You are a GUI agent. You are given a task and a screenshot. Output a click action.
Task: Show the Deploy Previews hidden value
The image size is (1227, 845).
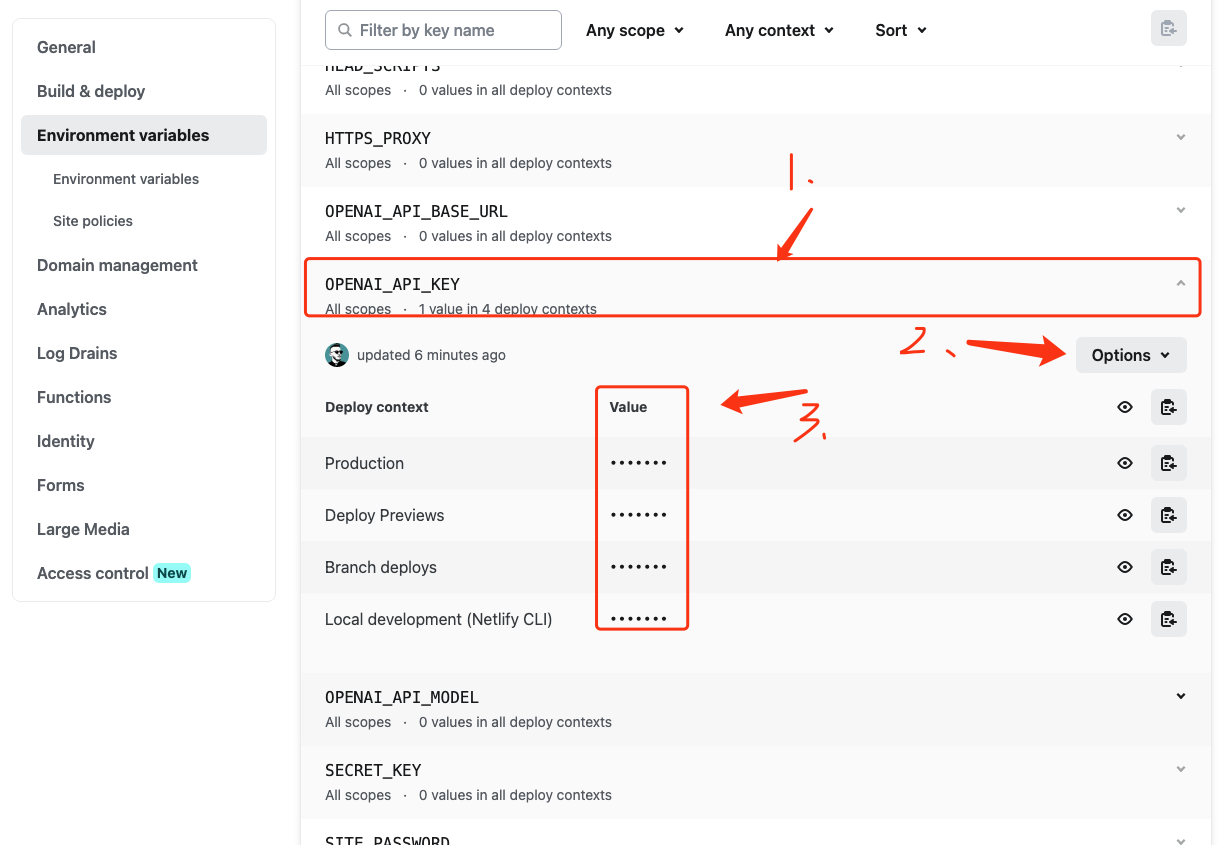[1125, 515]
